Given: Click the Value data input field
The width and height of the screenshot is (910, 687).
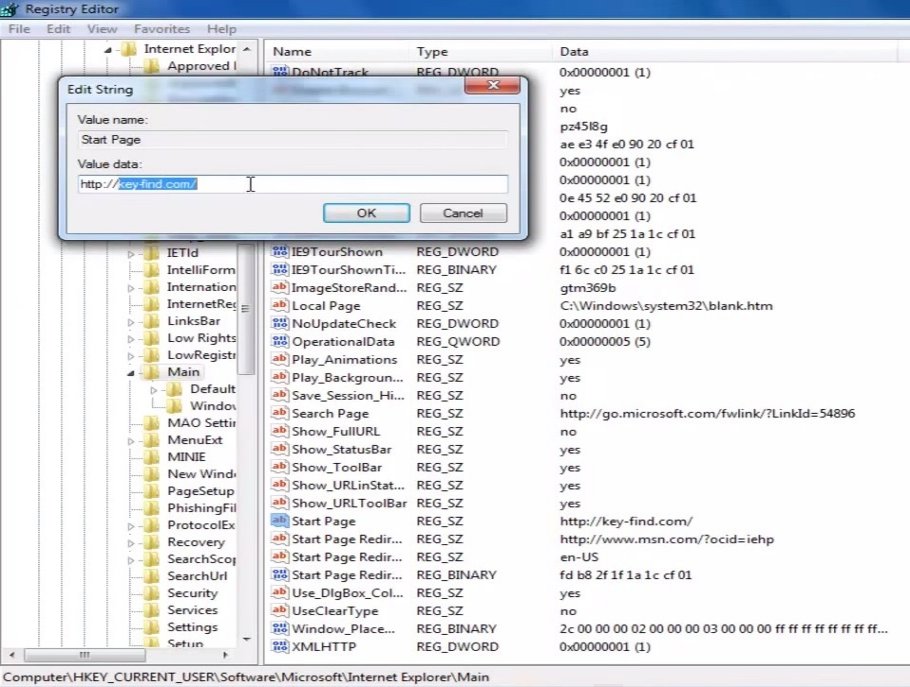Looking at the screenshot, I should coord(293,184).
